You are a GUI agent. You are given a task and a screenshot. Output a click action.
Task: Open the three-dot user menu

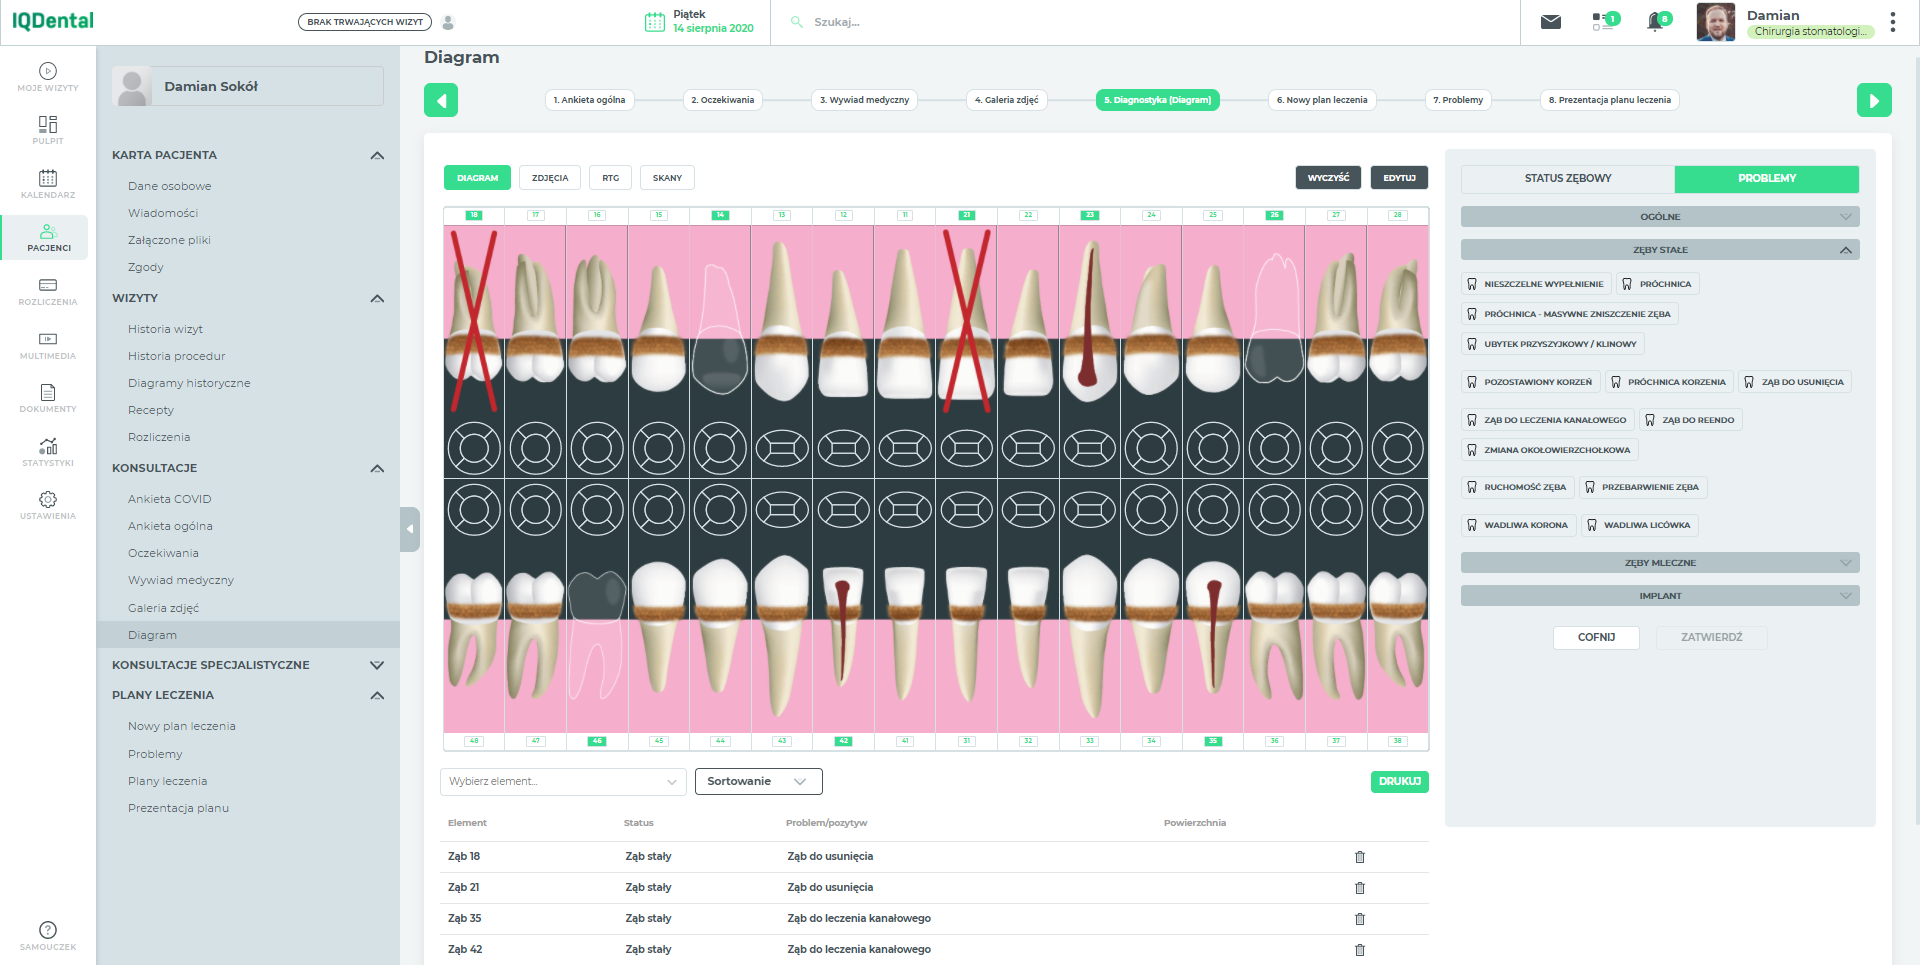point(1893,22)
